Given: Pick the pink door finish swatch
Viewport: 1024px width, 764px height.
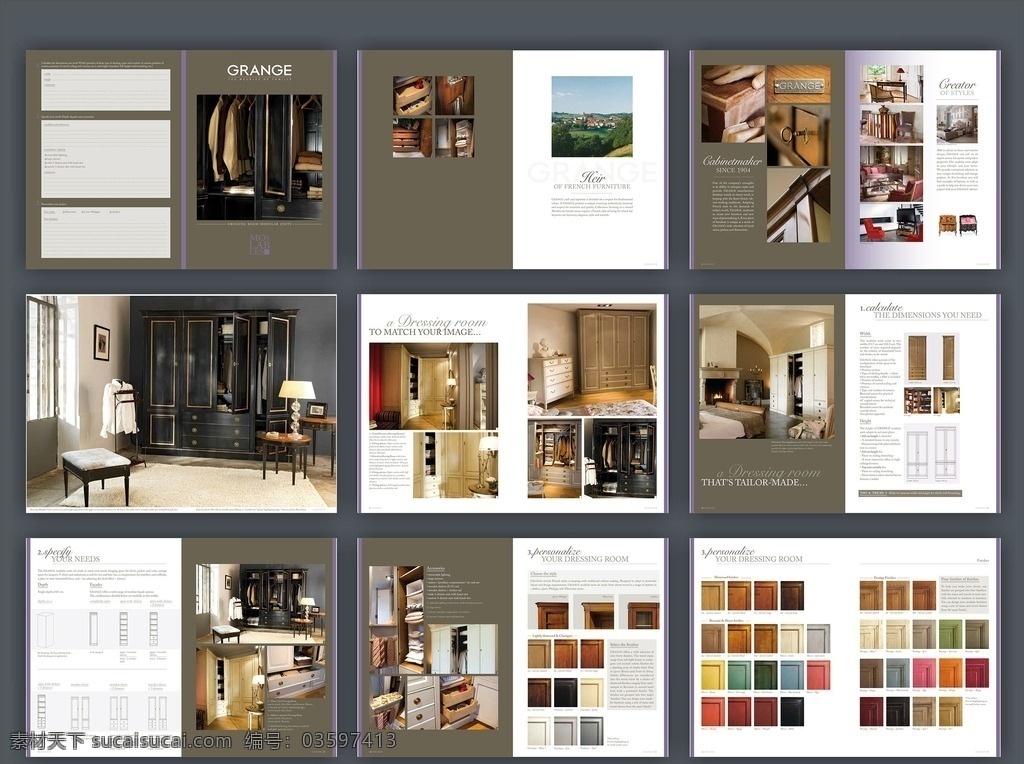Looking at the screenshot, I should pyautogui.click(x=923, y=673).
